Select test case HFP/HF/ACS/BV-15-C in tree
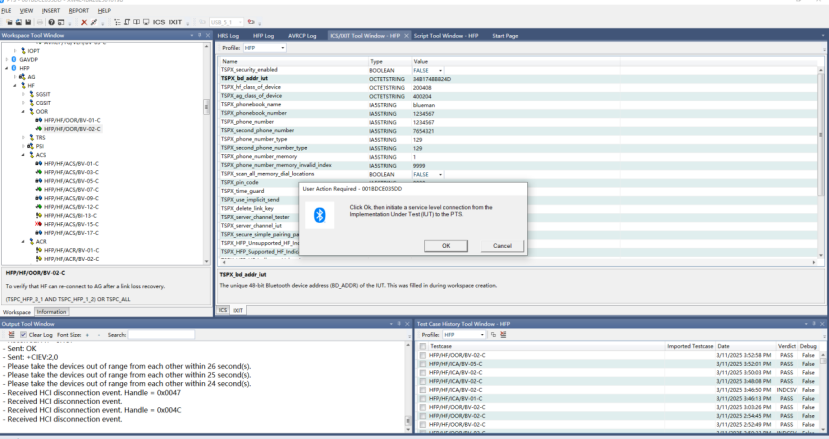This screenshot has height=439, width=829. click(x=71, y=224)
